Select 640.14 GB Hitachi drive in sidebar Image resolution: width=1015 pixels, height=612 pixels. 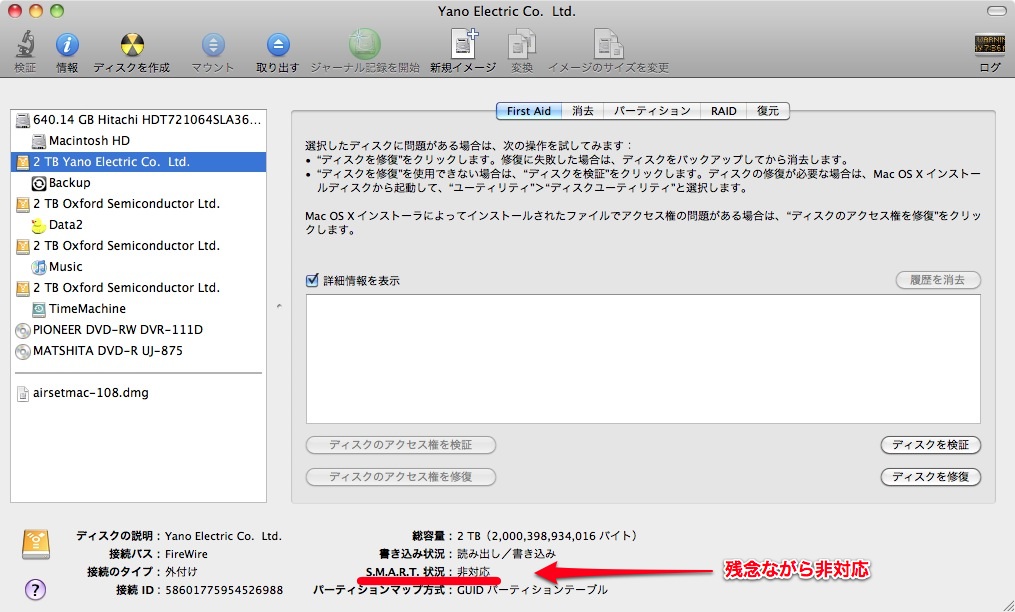tap(139, 120)
